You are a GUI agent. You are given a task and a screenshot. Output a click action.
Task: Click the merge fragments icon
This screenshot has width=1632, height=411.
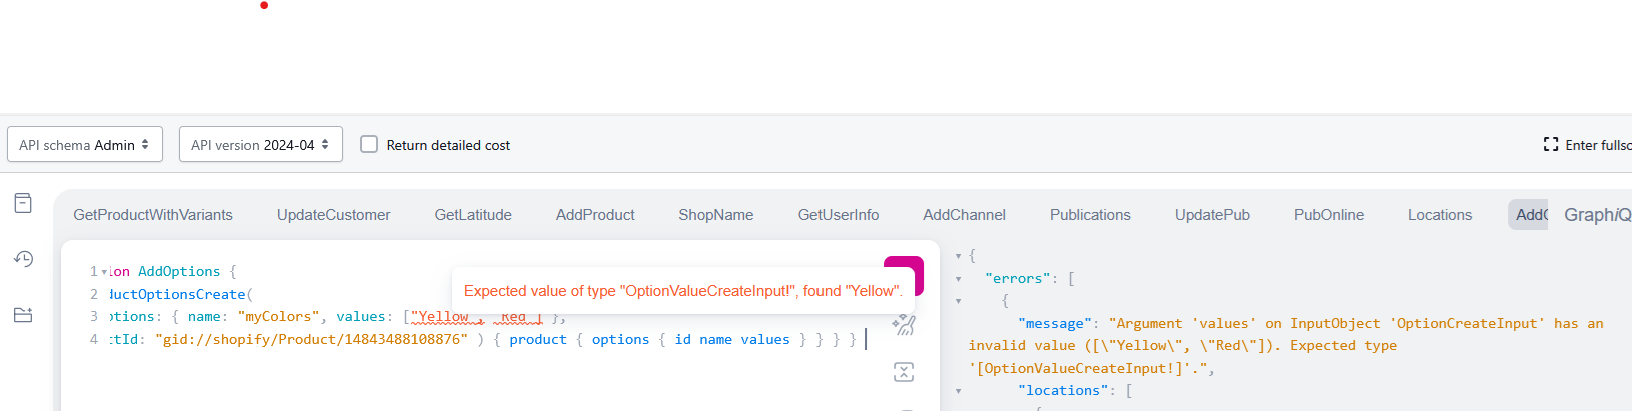point(904,372)
